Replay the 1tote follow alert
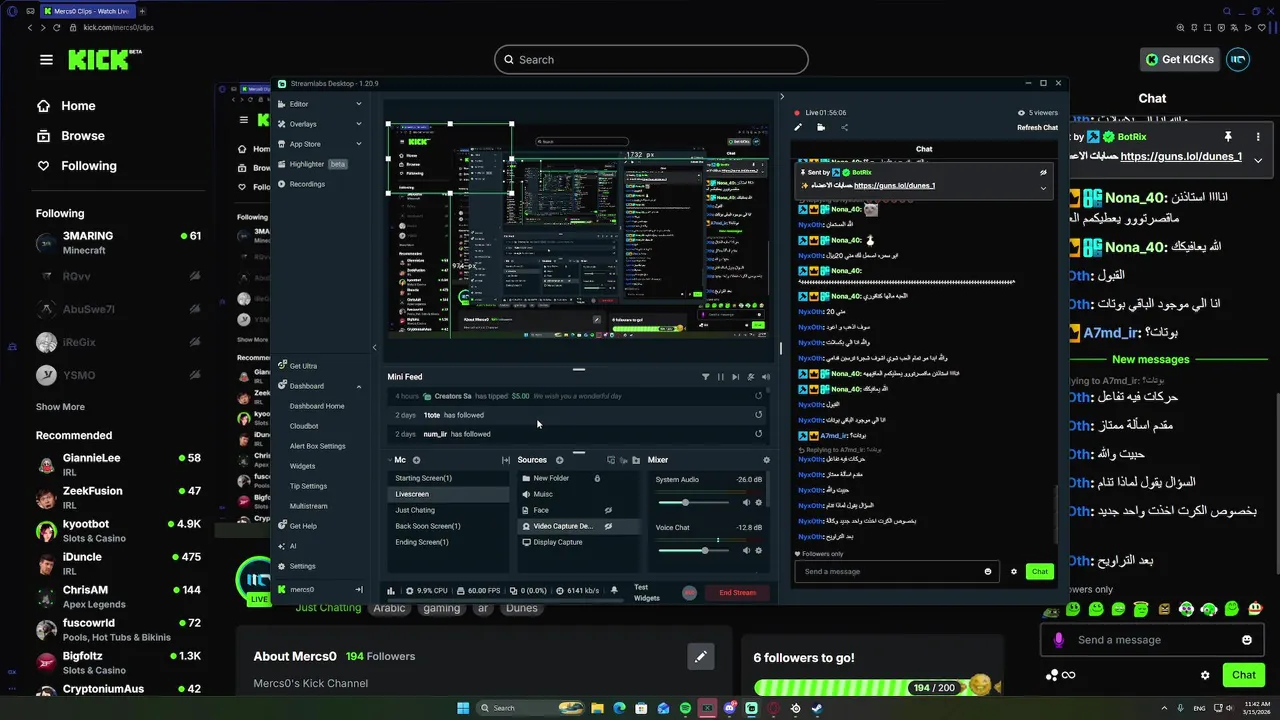 (758, 415)
